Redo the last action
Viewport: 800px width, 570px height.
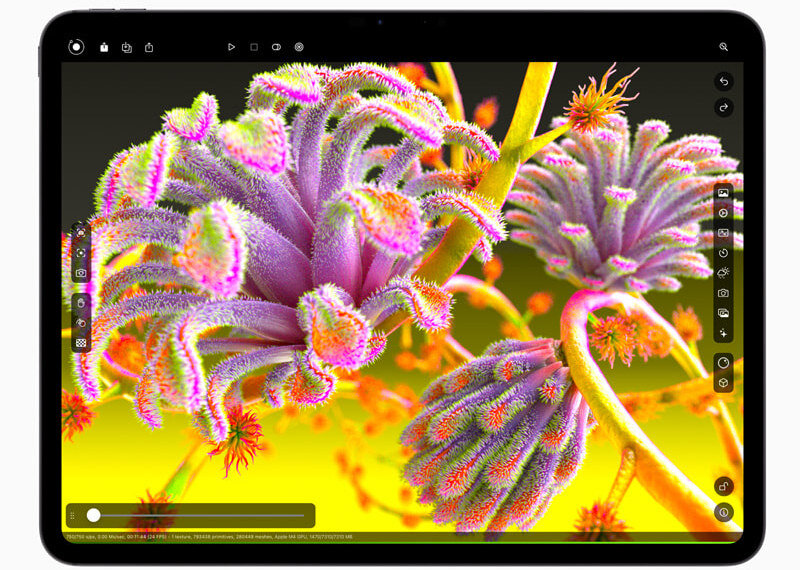coord(723,108)
